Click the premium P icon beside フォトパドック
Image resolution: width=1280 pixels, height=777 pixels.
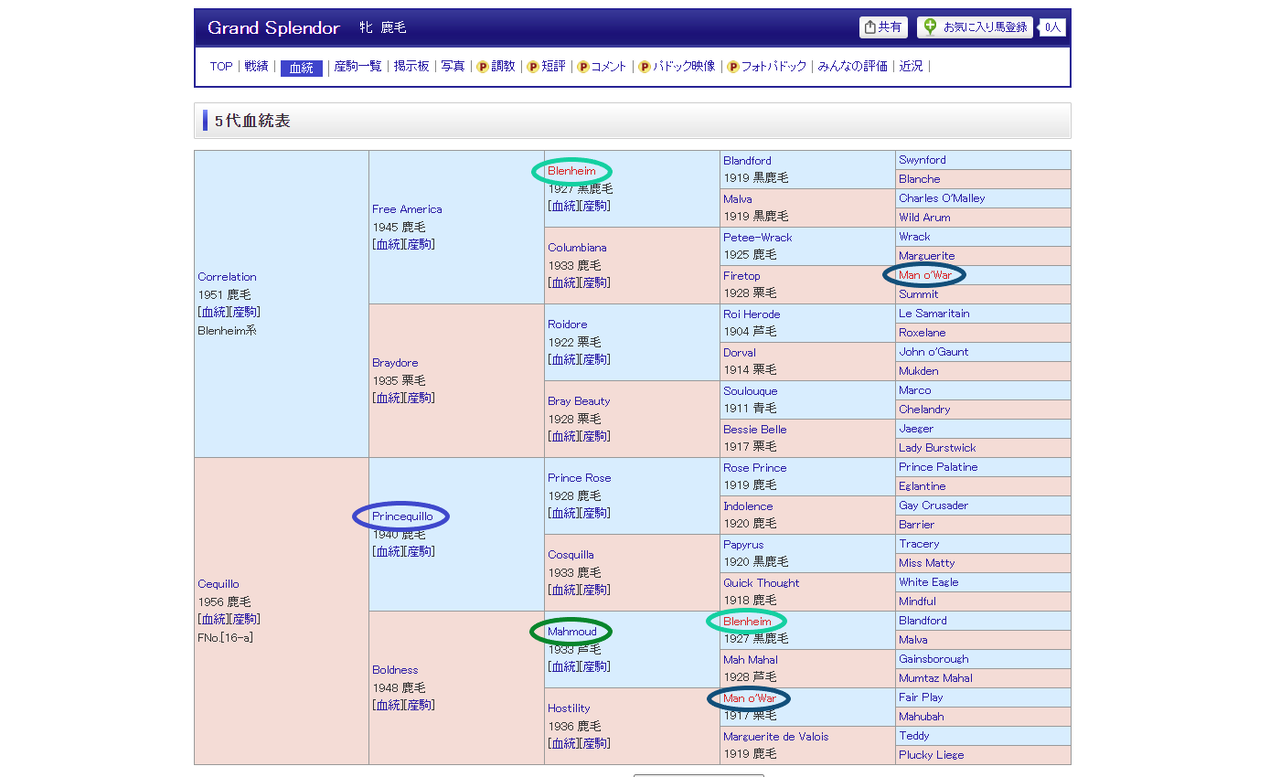(x=733, y=67)
